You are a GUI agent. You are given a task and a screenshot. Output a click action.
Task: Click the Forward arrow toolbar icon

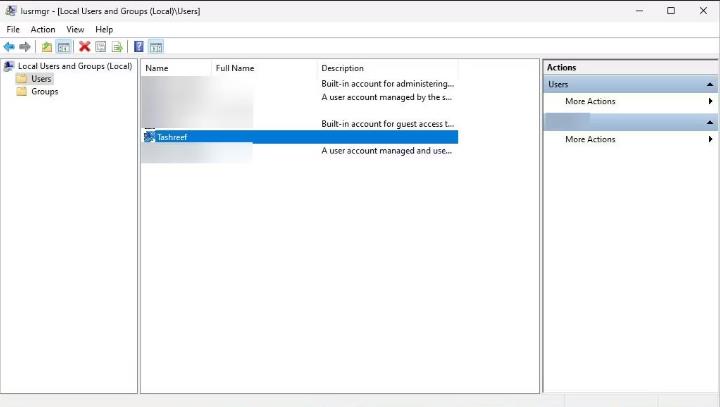pos(25,47)
